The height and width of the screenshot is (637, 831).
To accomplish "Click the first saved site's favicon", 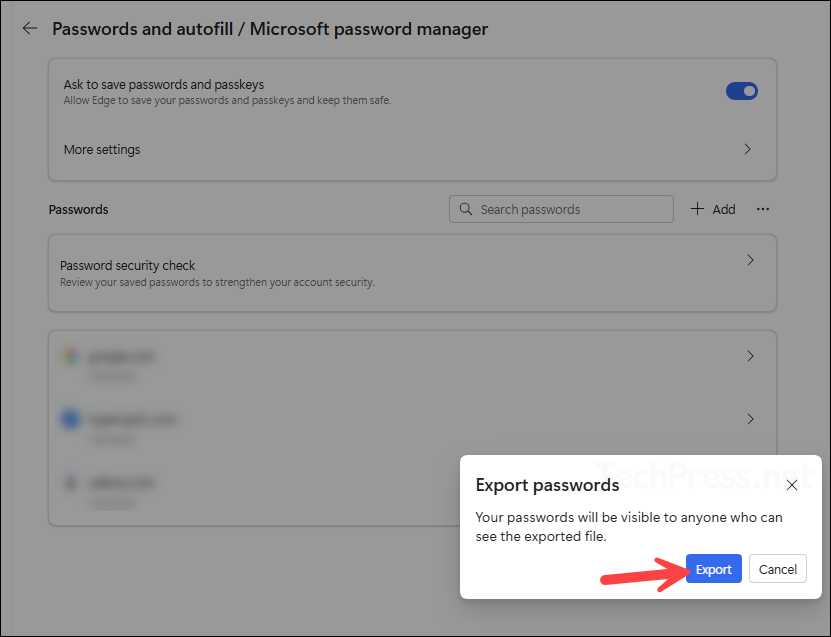I will click(x=70, y=356).
